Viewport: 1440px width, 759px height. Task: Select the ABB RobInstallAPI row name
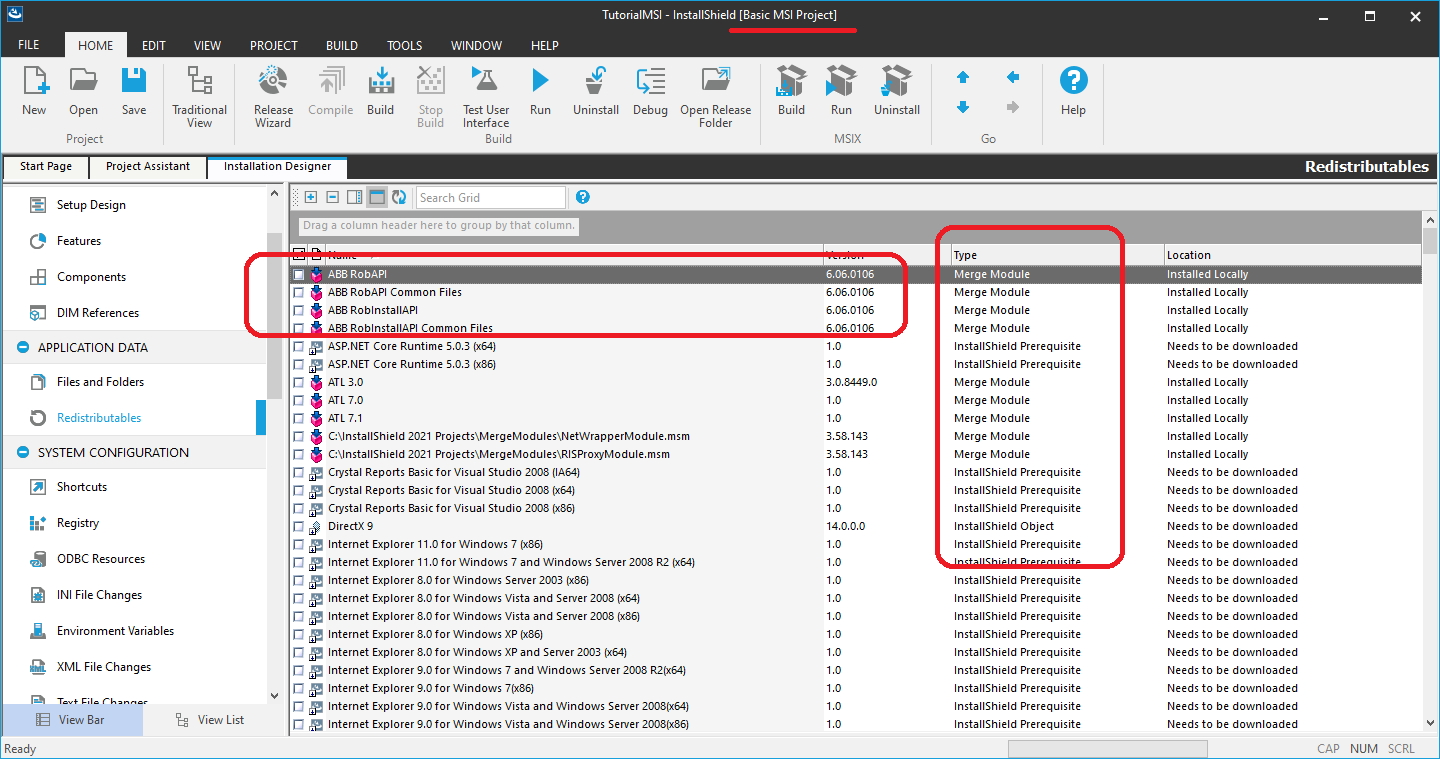373,310
